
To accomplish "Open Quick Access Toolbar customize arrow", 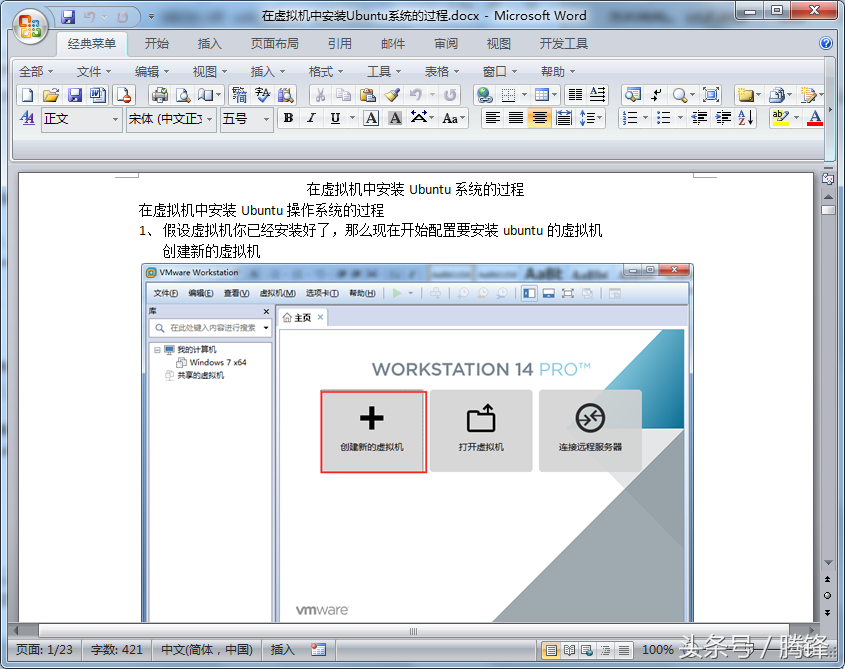I will (x=151, y=17).
